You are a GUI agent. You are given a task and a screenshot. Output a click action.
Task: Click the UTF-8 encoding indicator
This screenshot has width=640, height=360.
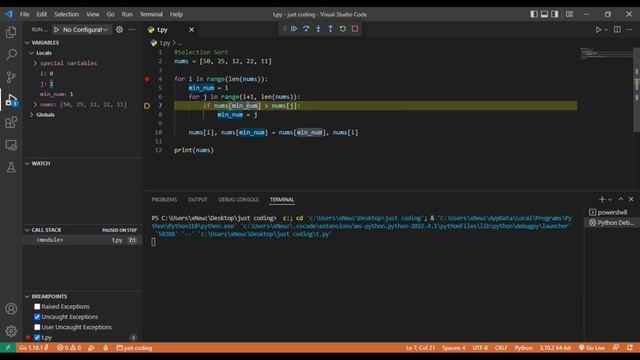pos(480,348)
